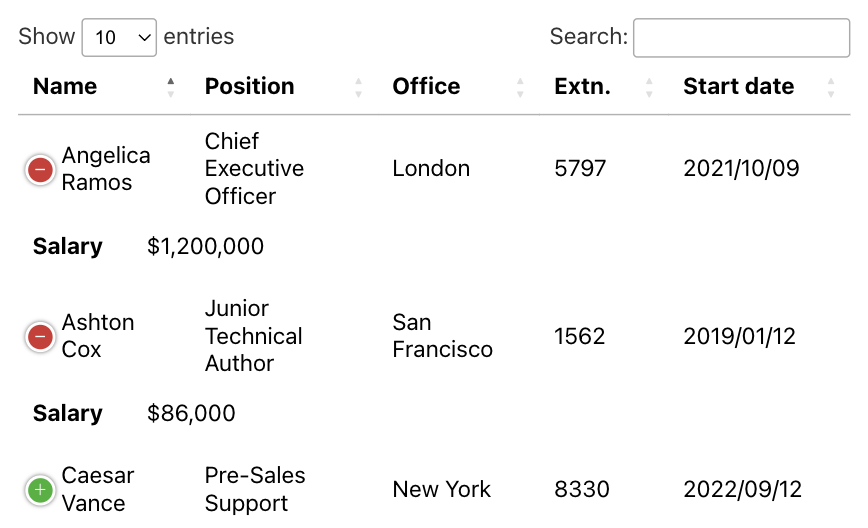Select the extension 8330 cell
The width and height of the screenshot is (868, 528).
[x=582, y=489]
